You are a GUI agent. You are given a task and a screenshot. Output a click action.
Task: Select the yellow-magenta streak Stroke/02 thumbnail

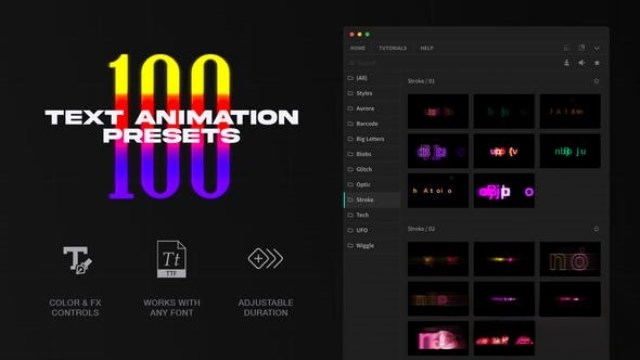[x=504, y=259]
